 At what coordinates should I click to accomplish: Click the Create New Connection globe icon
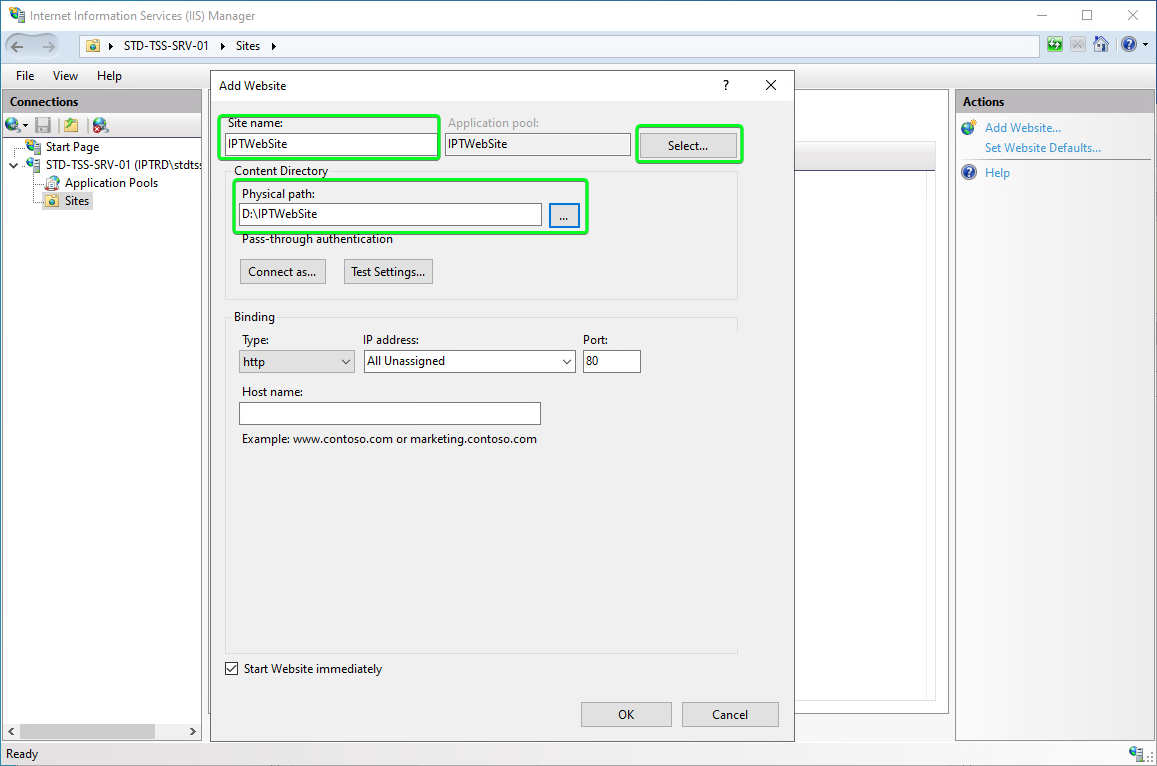[x=13, y=125]
